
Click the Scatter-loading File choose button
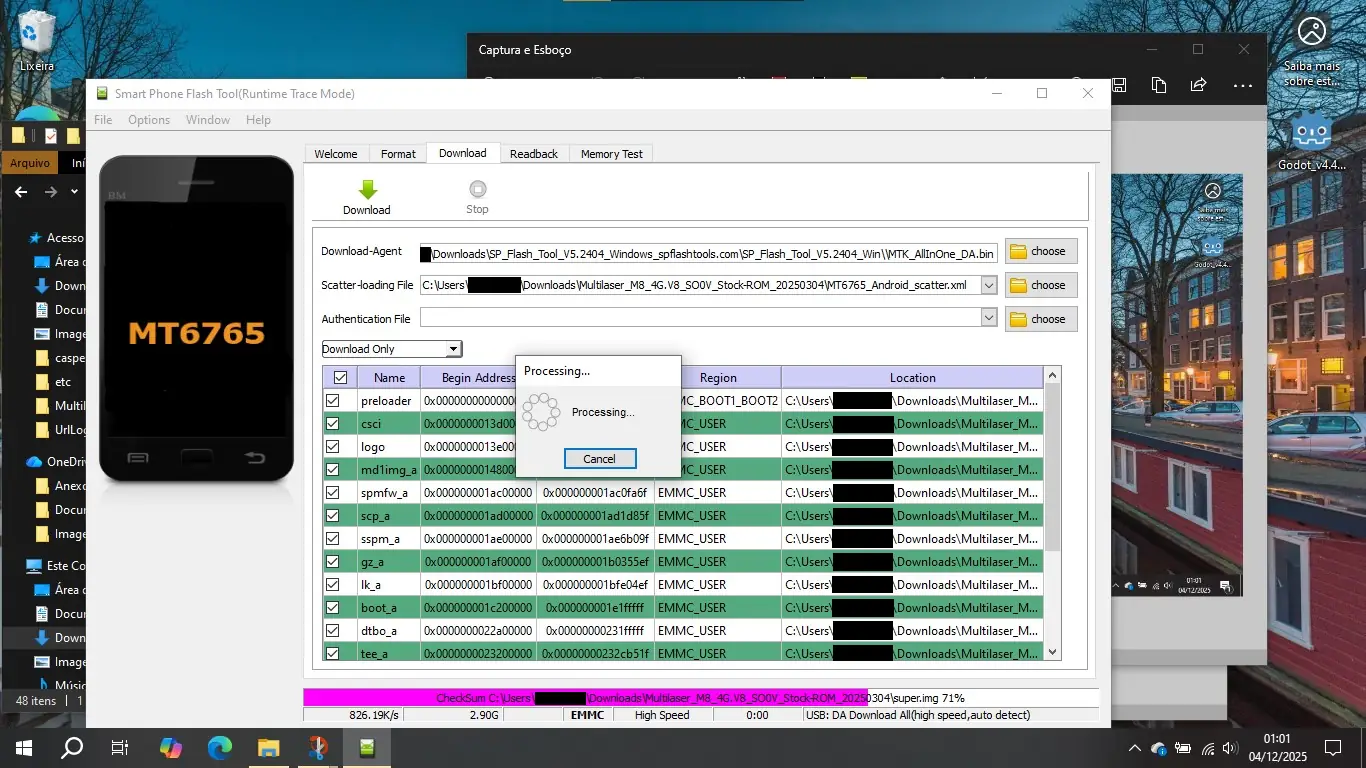(1040, 285)
